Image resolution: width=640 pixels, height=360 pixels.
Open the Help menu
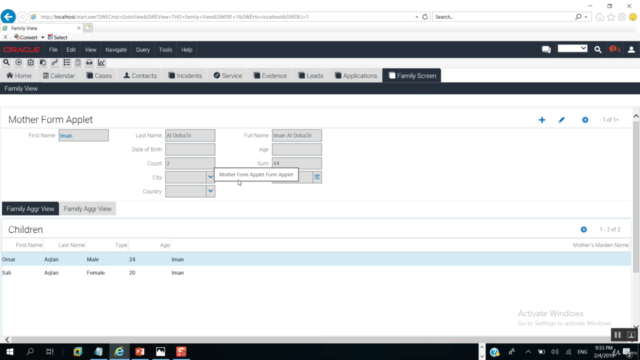pyautogui.click(x=187, y=50)
